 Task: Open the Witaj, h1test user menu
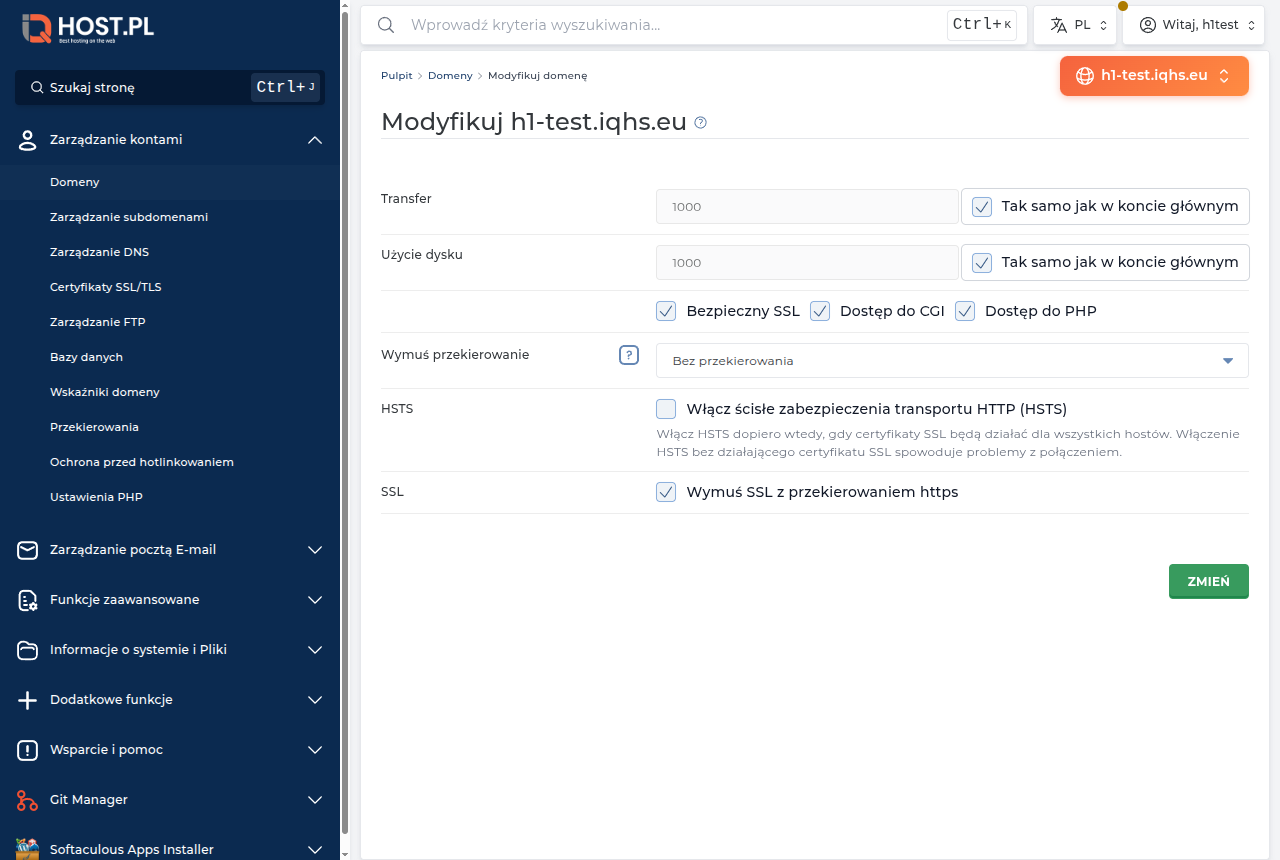point(1194,25)
